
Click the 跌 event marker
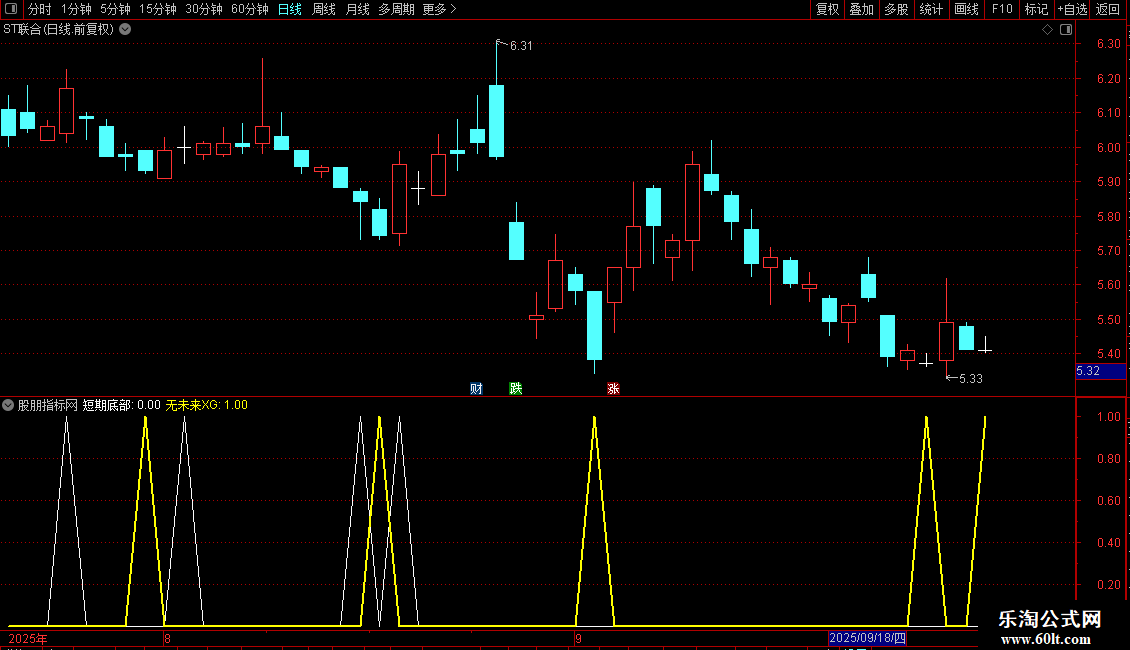tap(516, 388)
